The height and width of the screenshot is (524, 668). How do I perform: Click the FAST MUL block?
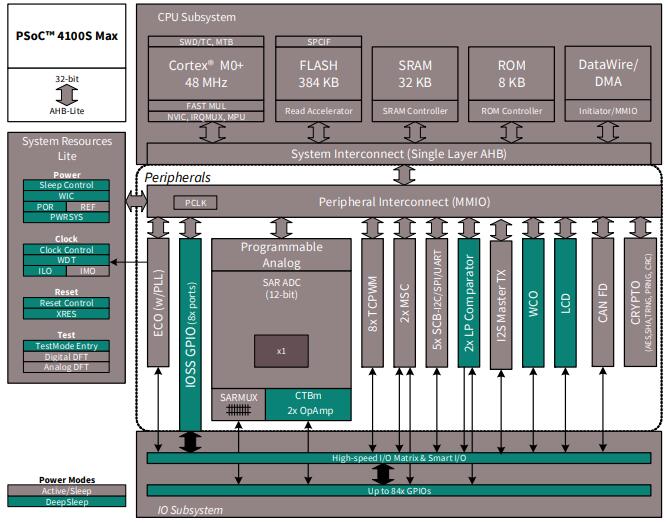click(x=206, y=106)
